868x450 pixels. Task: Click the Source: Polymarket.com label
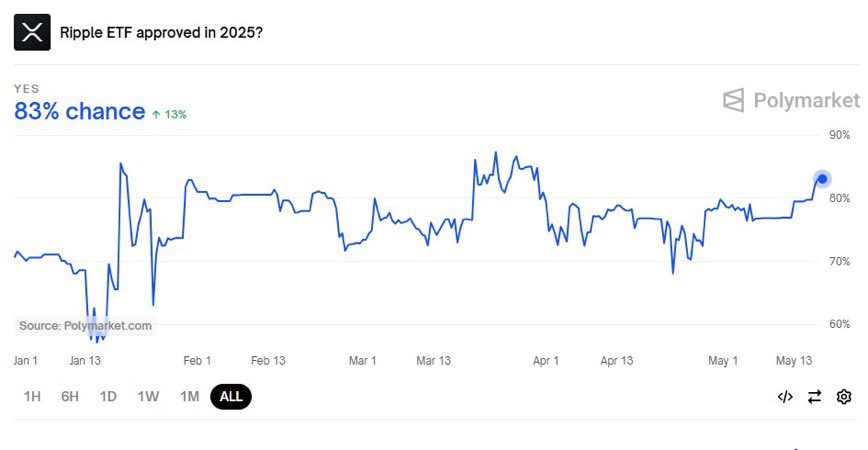[85, 325]
